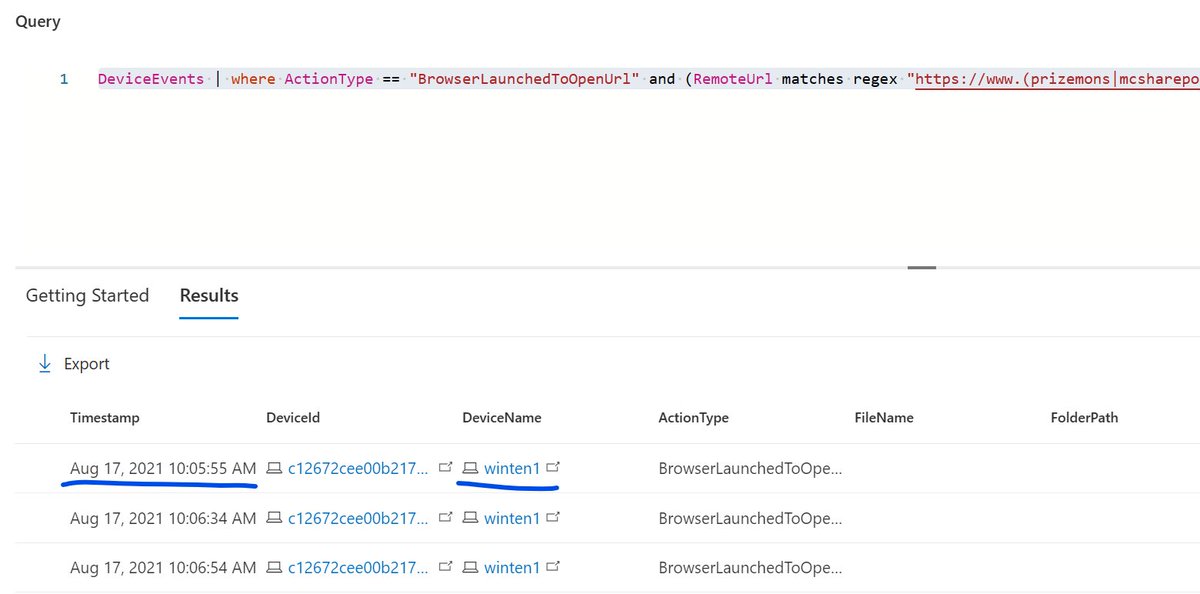Select the Aug 17, 2021 10:05:55 AM timestamp
This screenshot has width=1200, height=594.
163,468
